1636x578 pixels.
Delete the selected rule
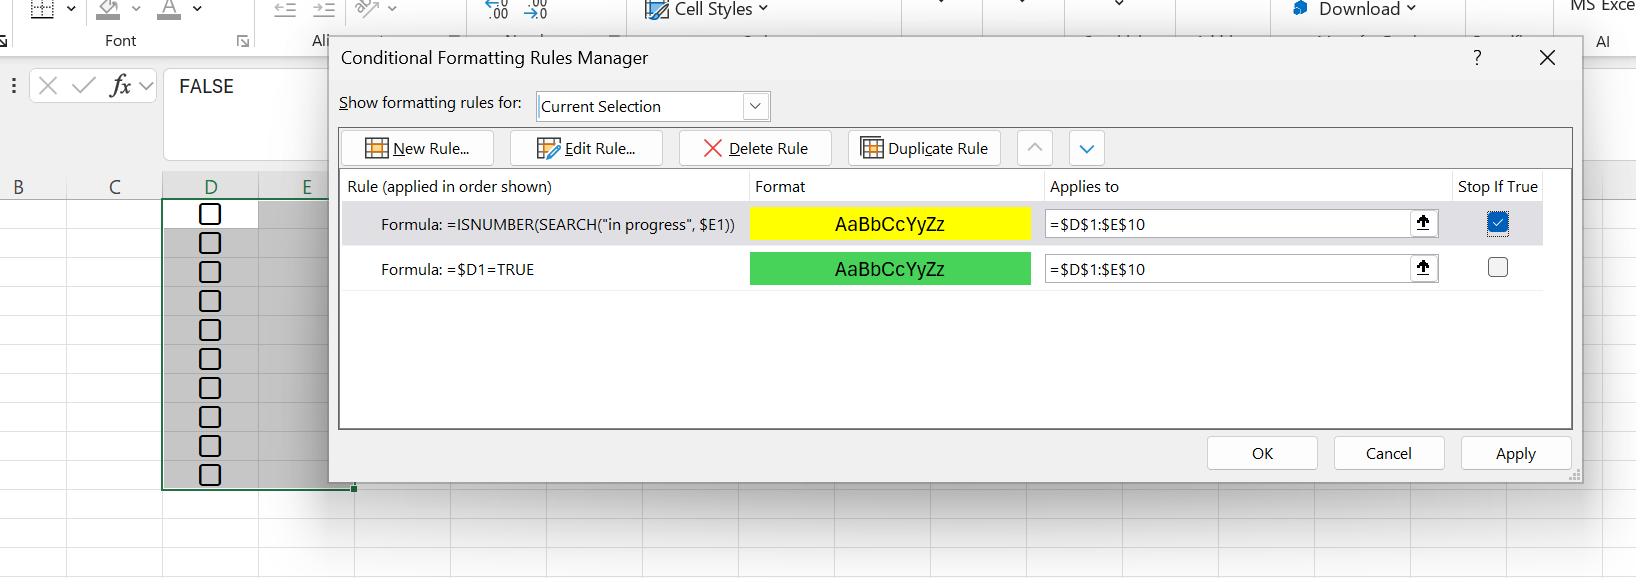coord(756,148)
